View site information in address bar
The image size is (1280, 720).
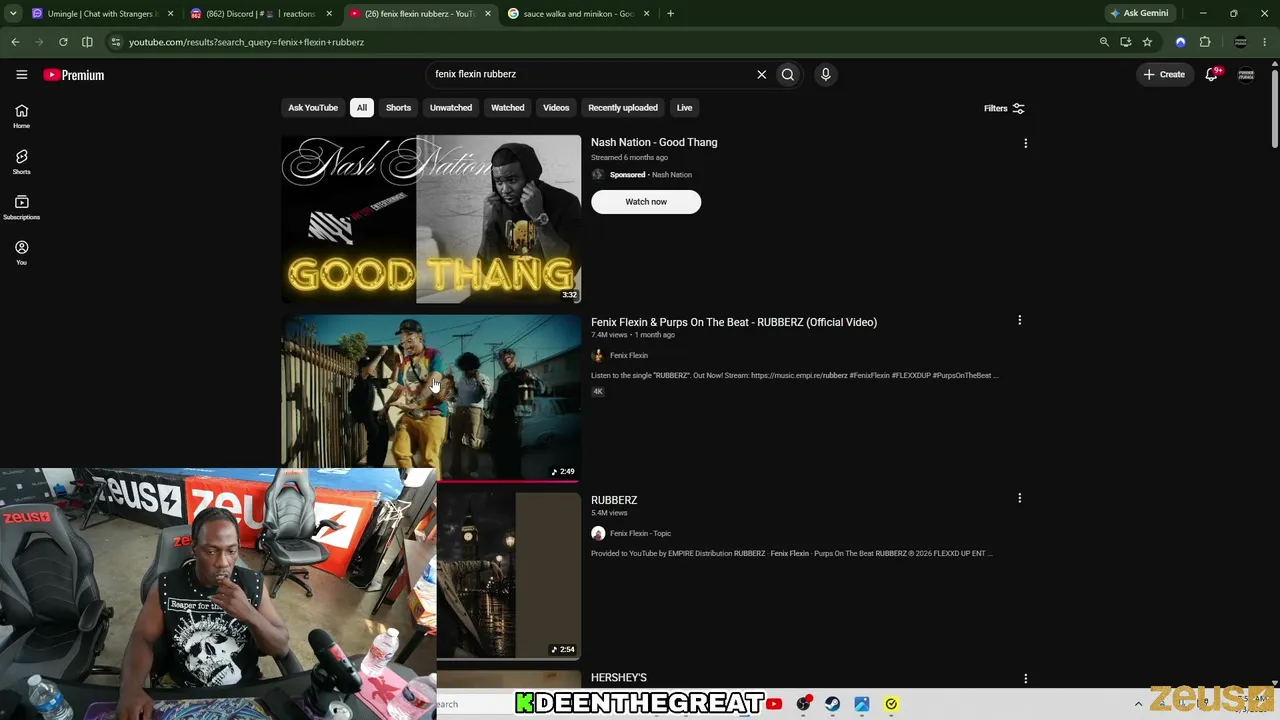click(115, 42)
